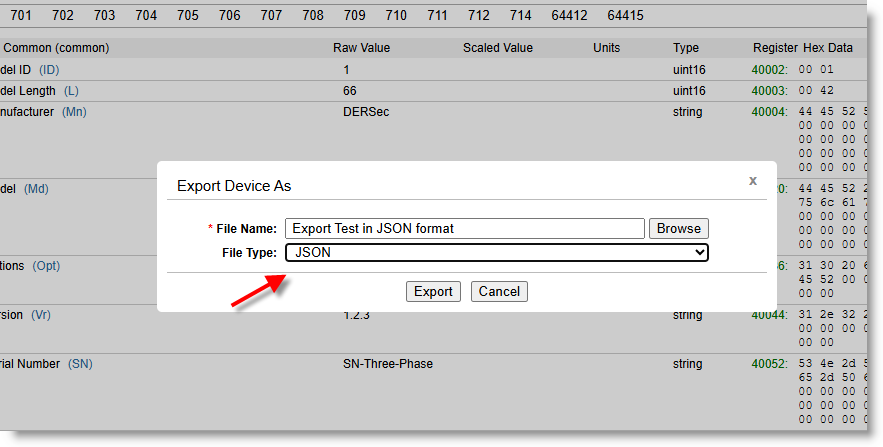Open the File Type dropdown
This screenshot has height=447, width=883.
(x=497, y=253)
